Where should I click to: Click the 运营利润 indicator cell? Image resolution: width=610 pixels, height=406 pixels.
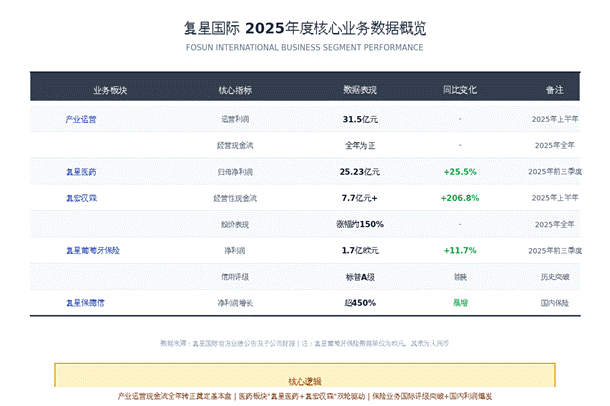pyautogui.click(x=235, y=119)
